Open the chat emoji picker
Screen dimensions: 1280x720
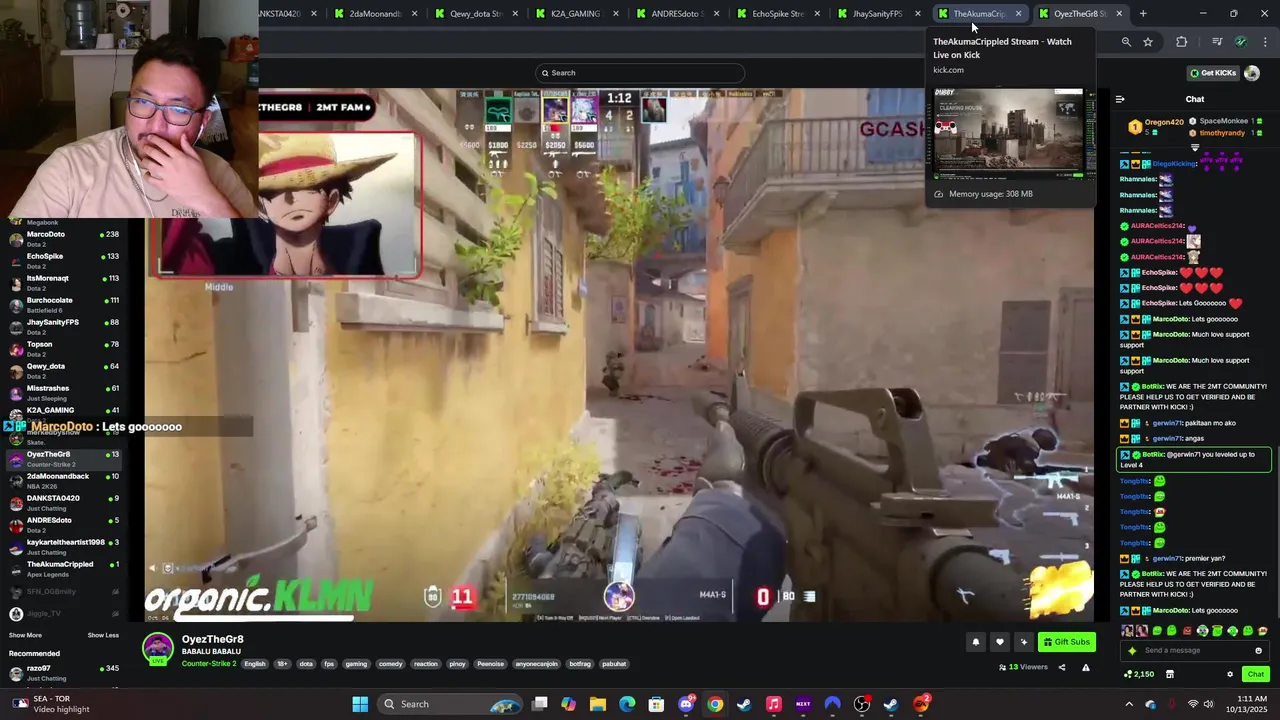point(1258,650)
